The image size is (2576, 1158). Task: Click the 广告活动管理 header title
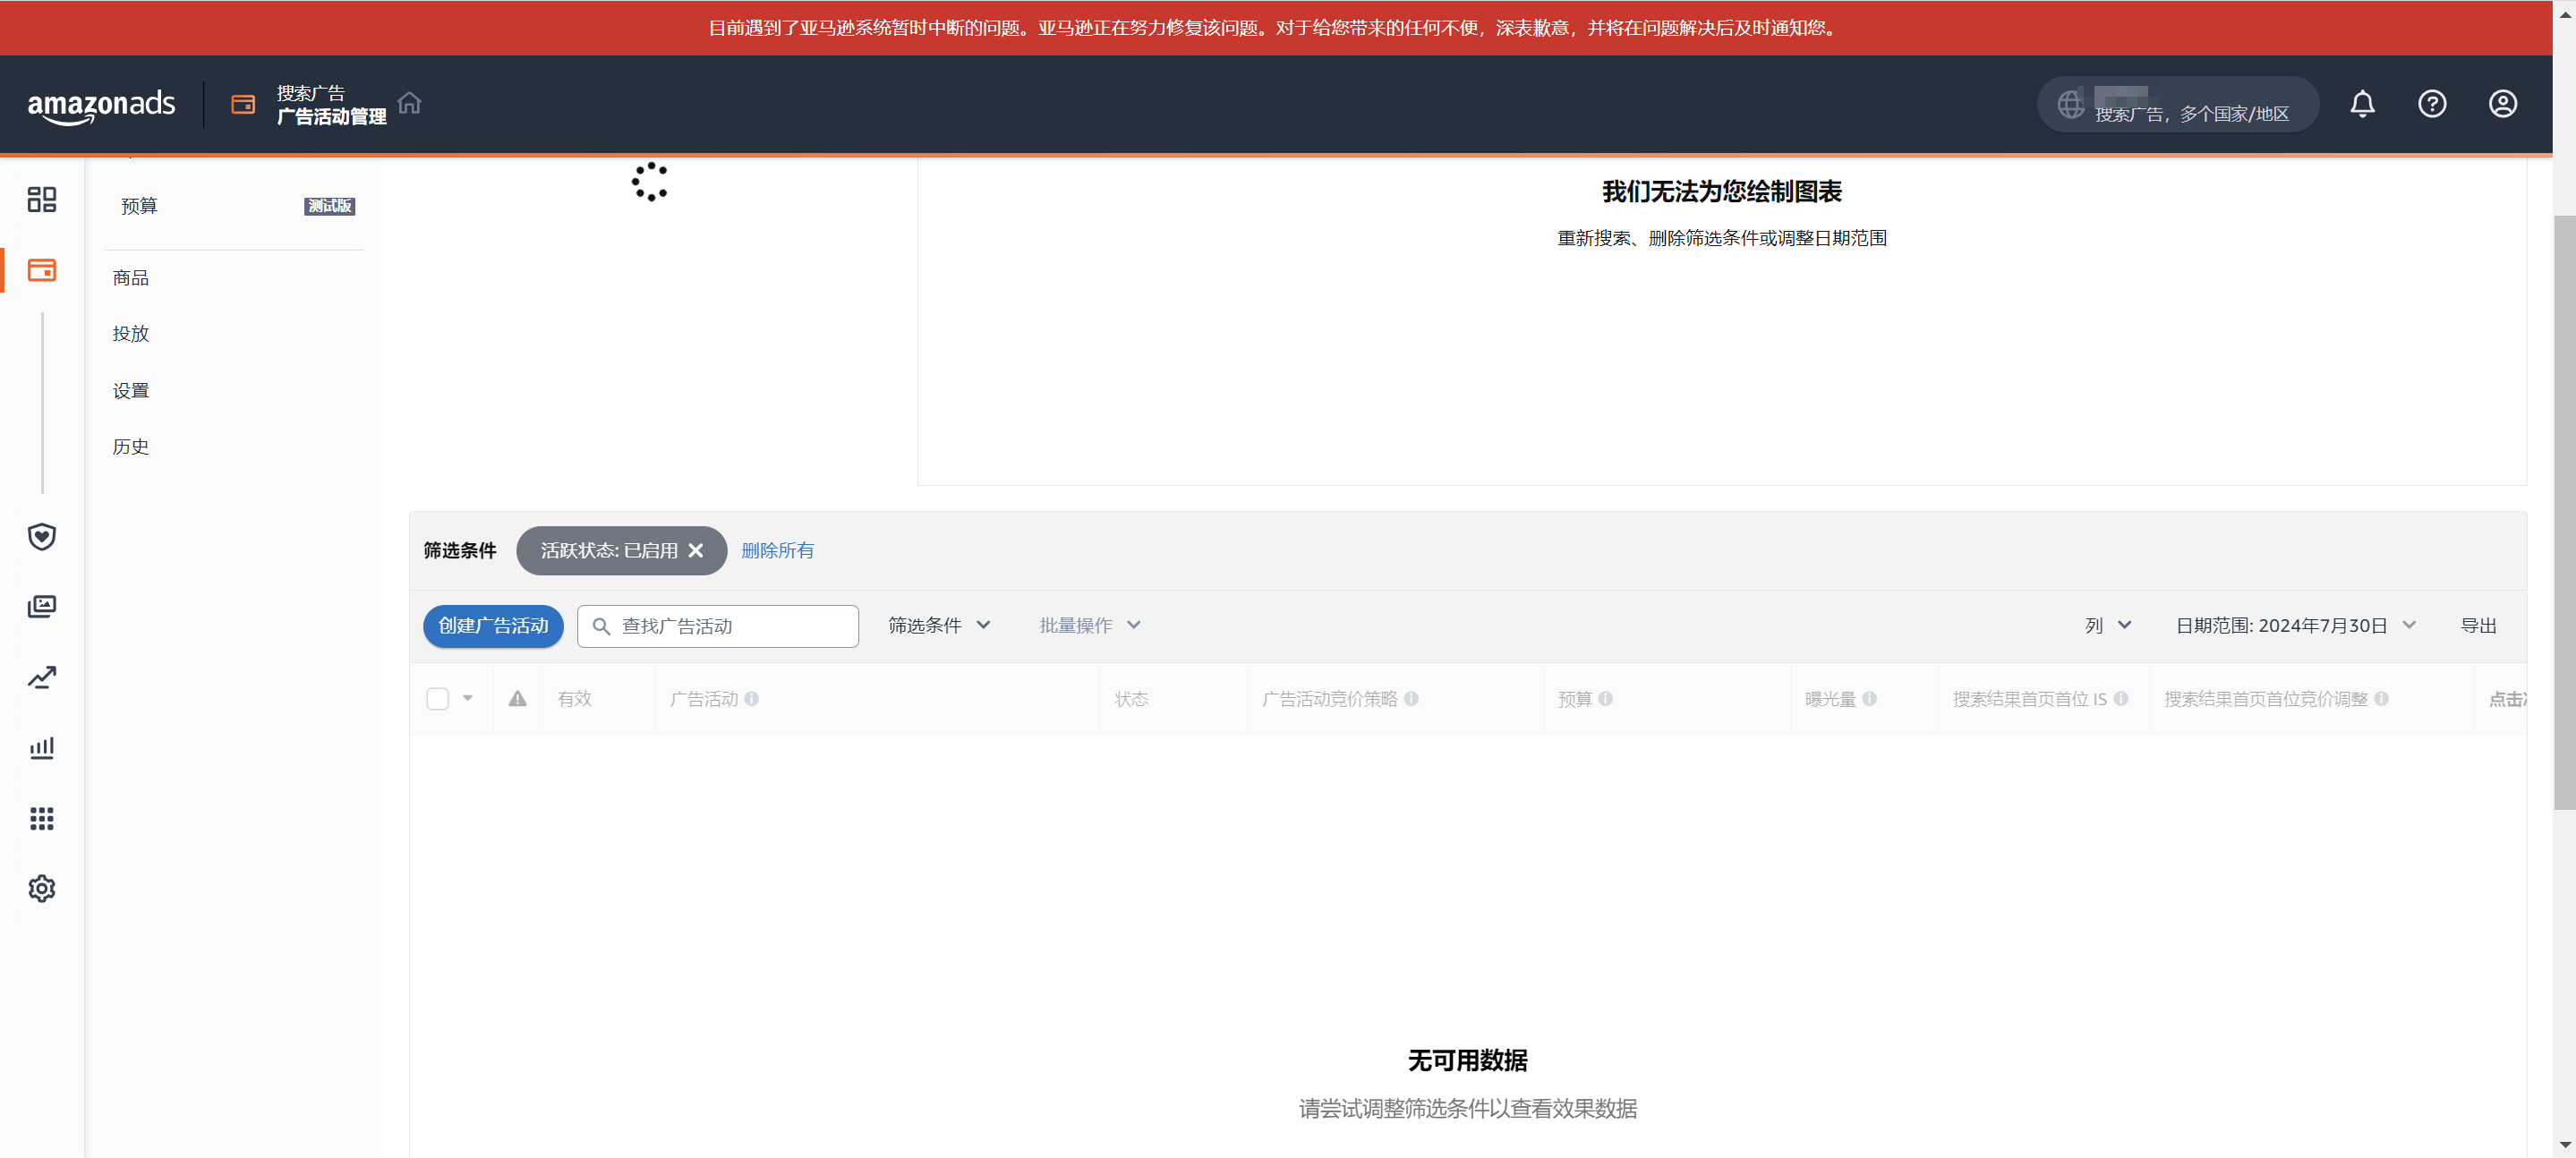click(x=331, y=117)
